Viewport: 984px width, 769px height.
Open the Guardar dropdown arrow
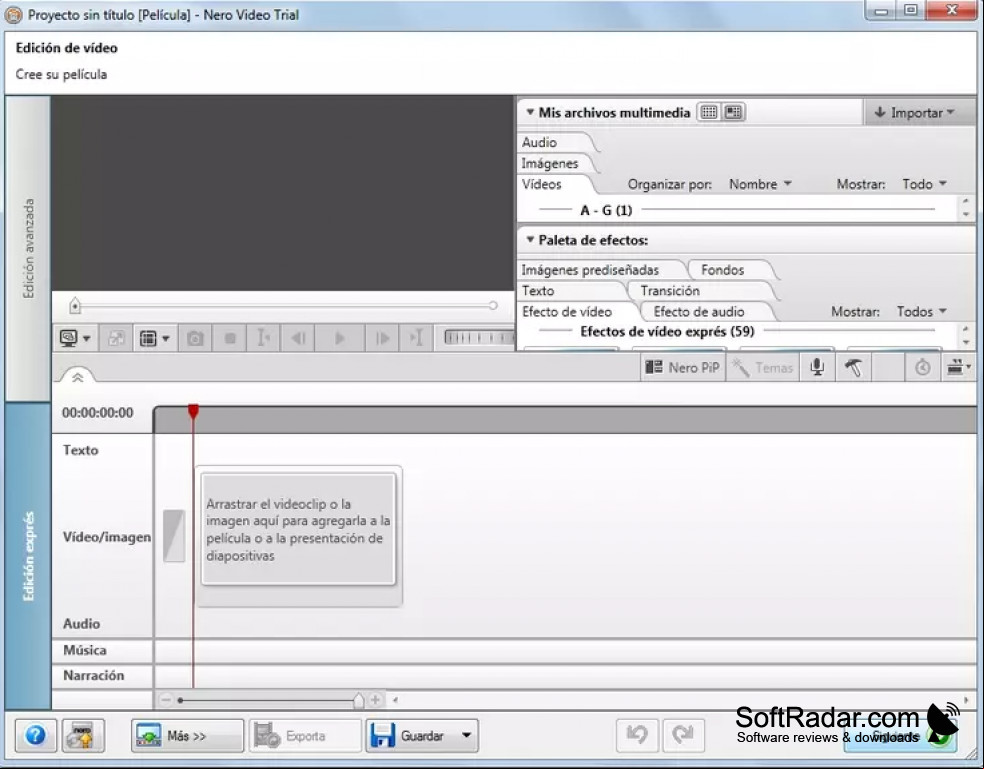466,736
